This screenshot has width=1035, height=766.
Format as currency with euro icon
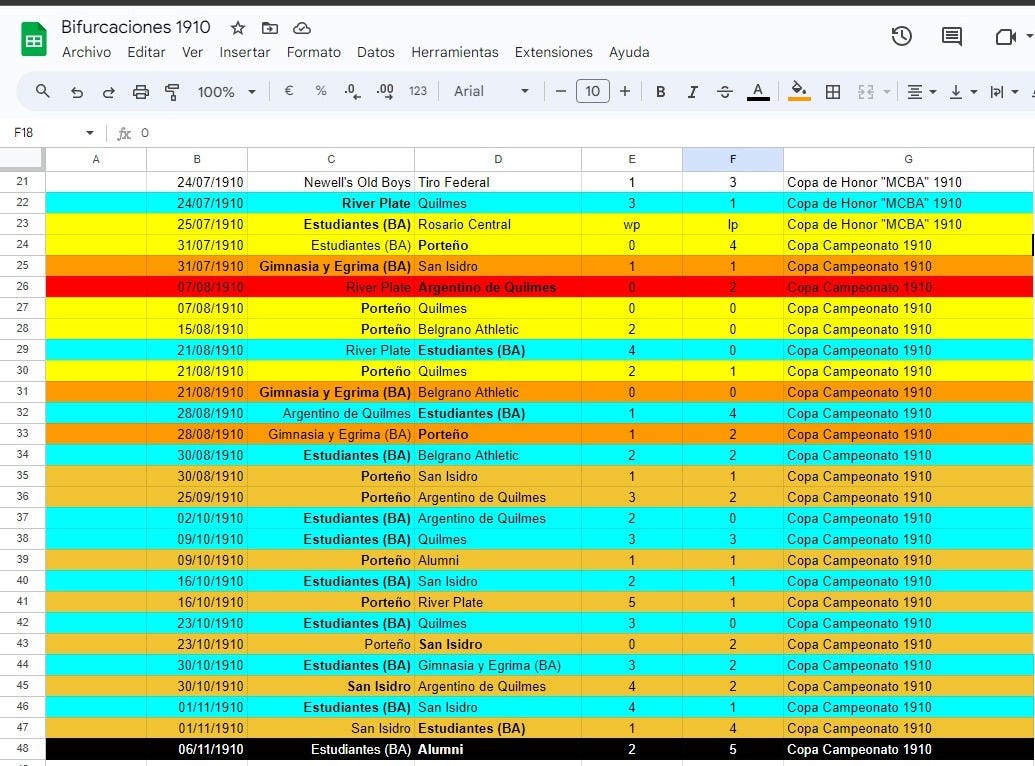288,91
